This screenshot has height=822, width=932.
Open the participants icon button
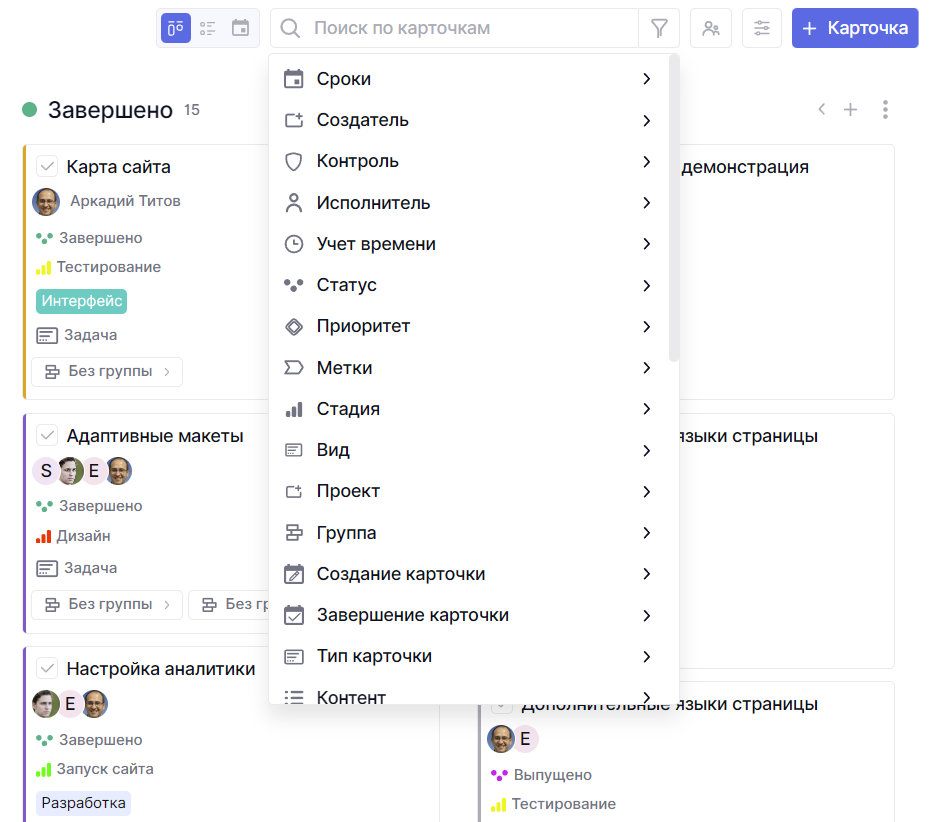coord(711,28)
